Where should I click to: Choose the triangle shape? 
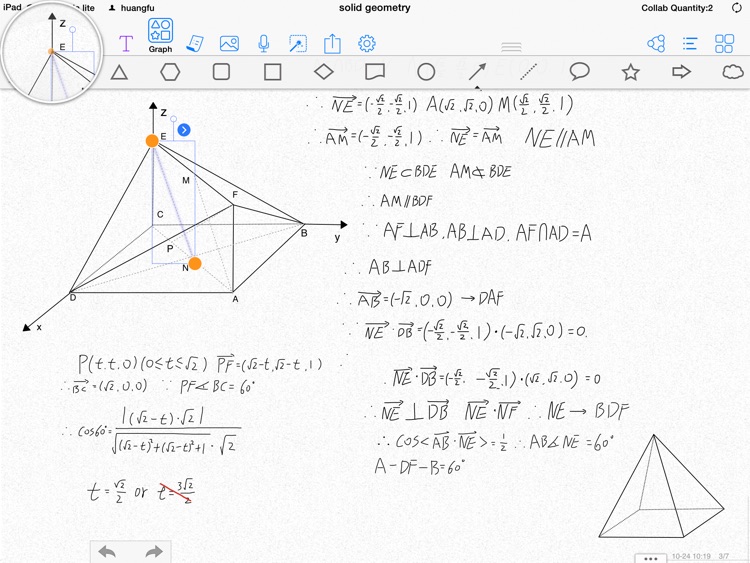point(119,73)
